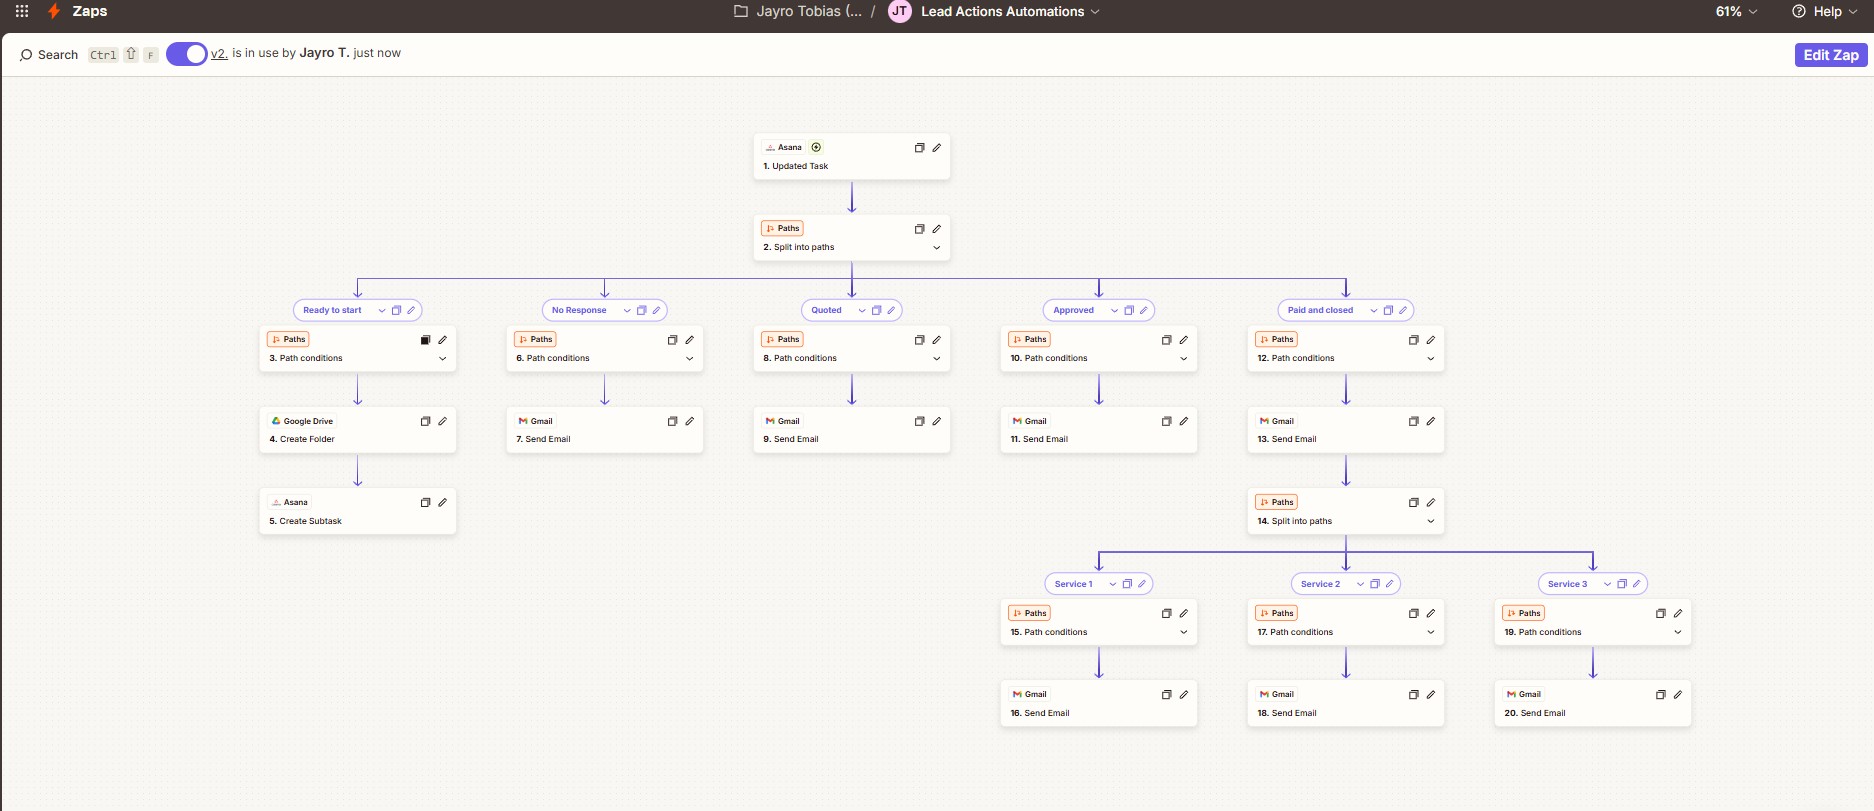1874x811 pixels.
Task: Click copy icon on 18. Send Email
Action: [1413, 695]
